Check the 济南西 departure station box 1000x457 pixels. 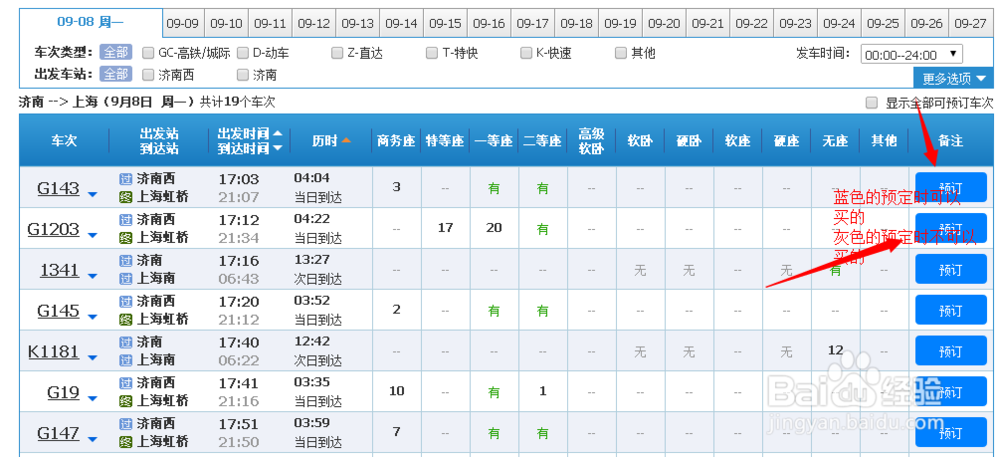[148, 75]
